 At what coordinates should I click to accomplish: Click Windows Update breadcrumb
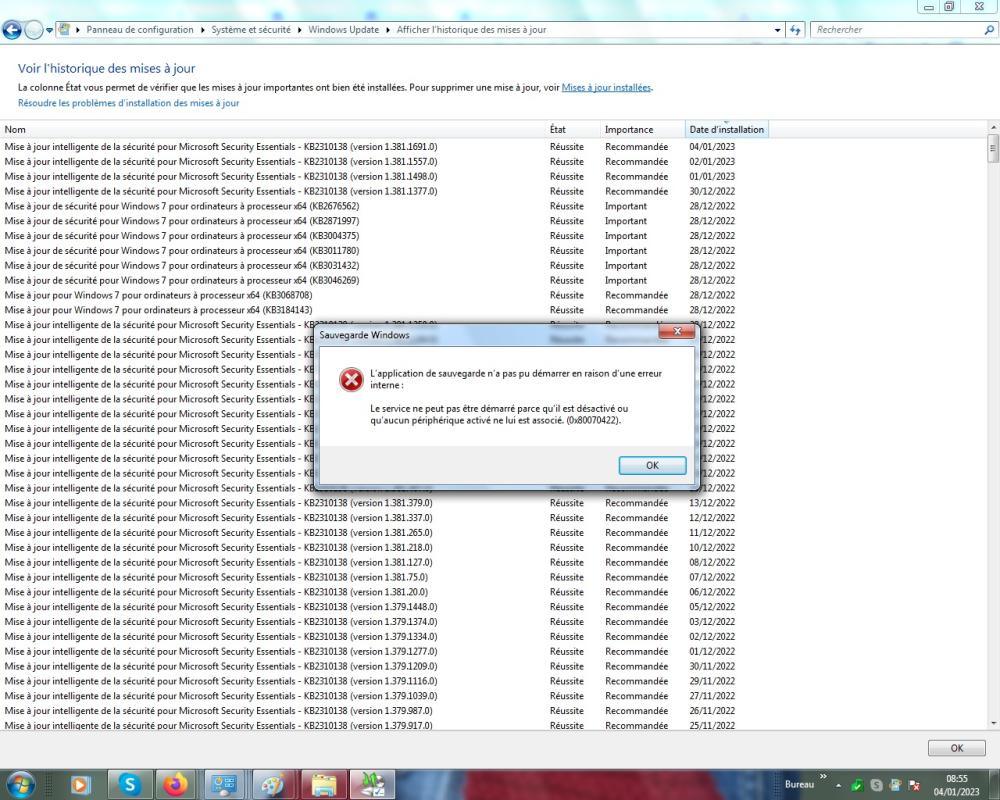[343, 29]
